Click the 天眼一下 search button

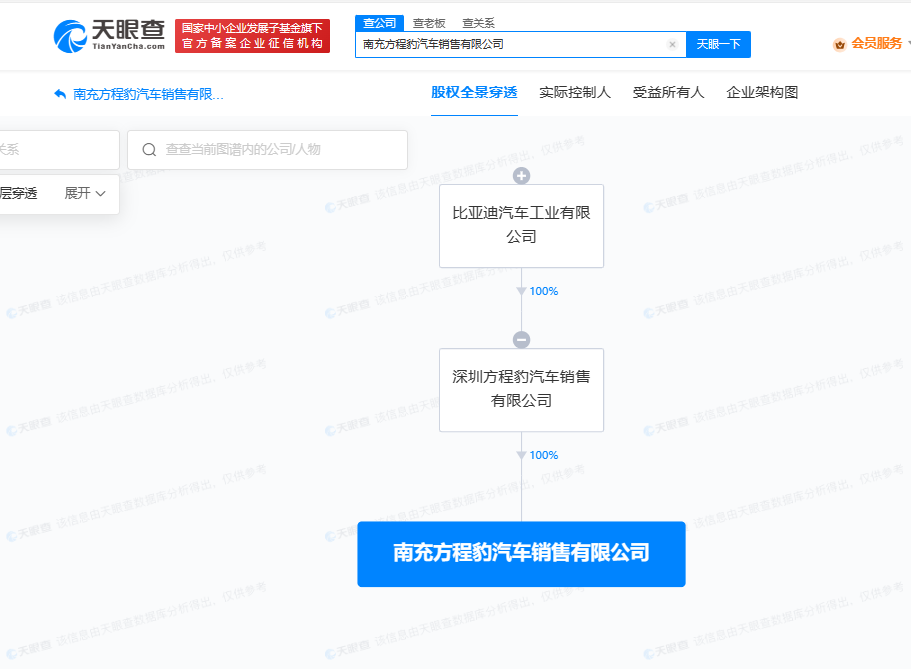pyautogui.click(x=718, y=44)
